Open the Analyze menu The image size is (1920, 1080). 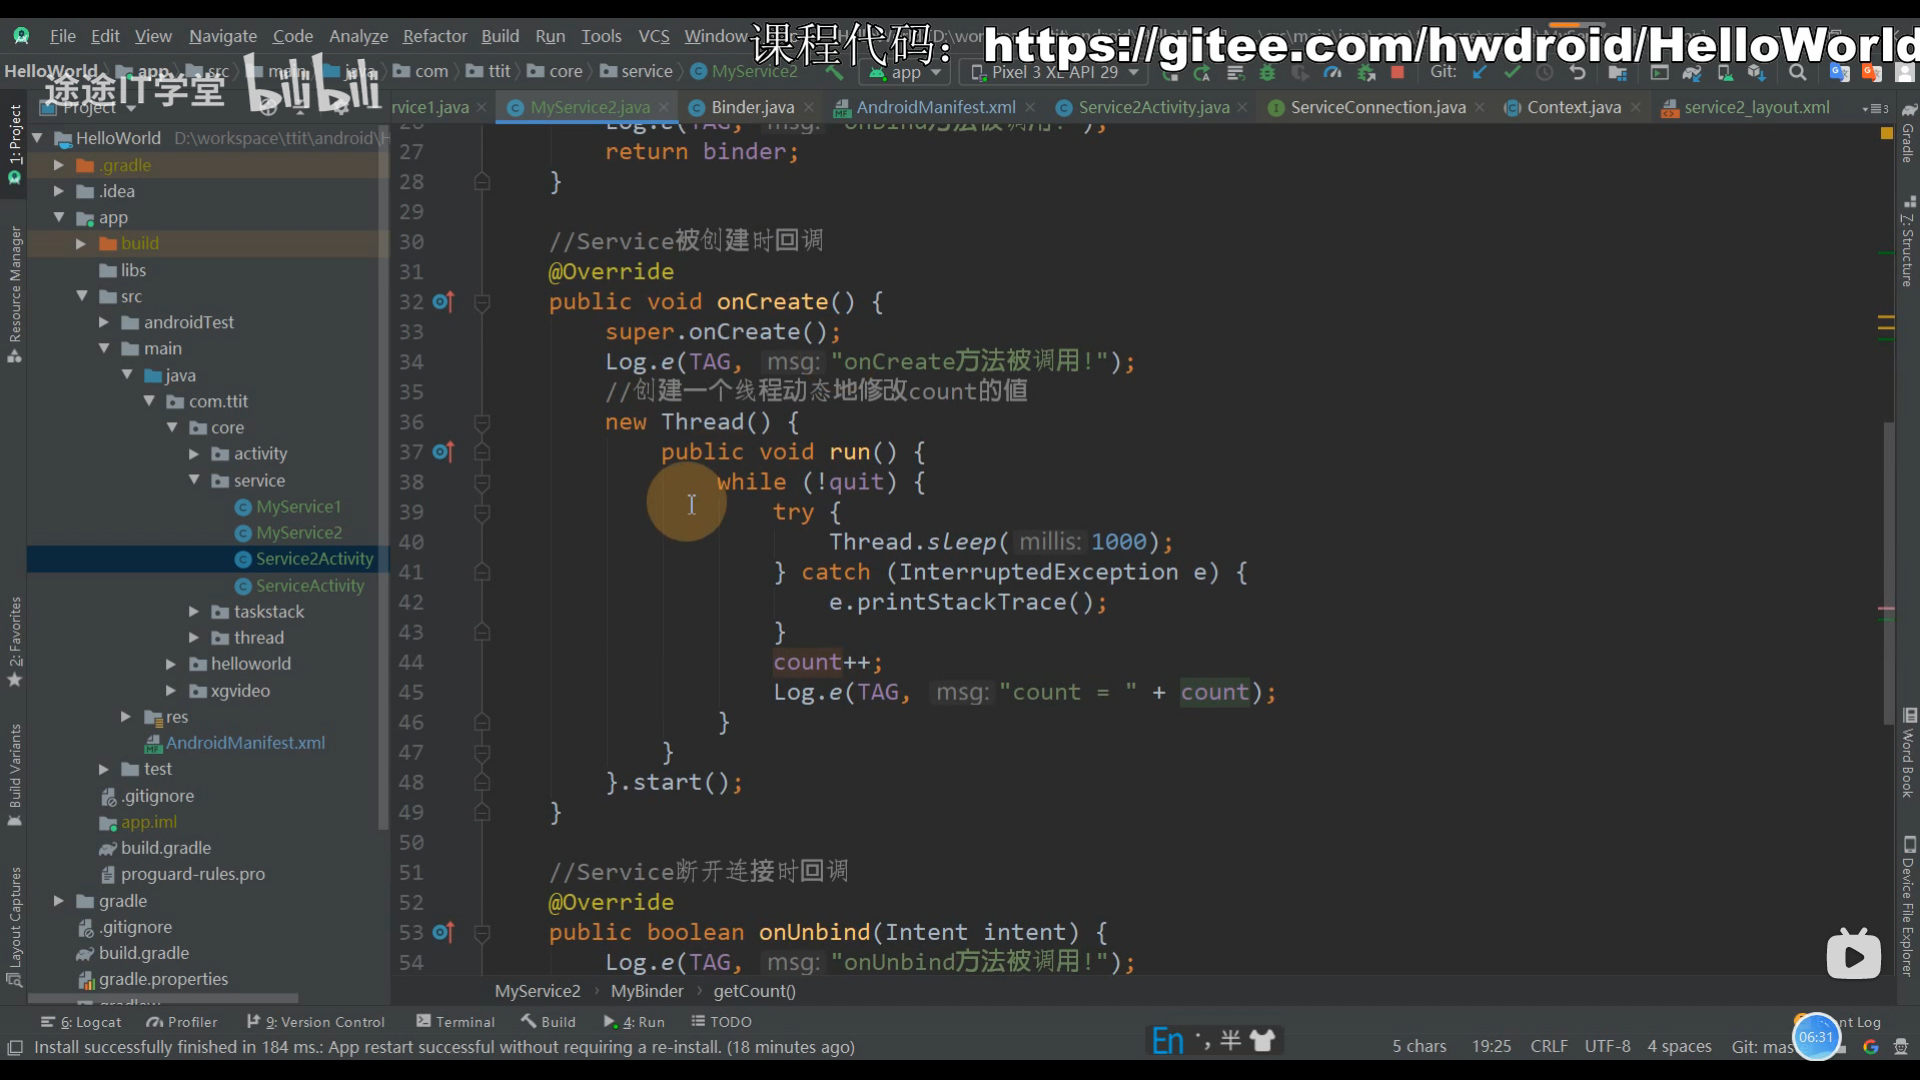(358, 36)
